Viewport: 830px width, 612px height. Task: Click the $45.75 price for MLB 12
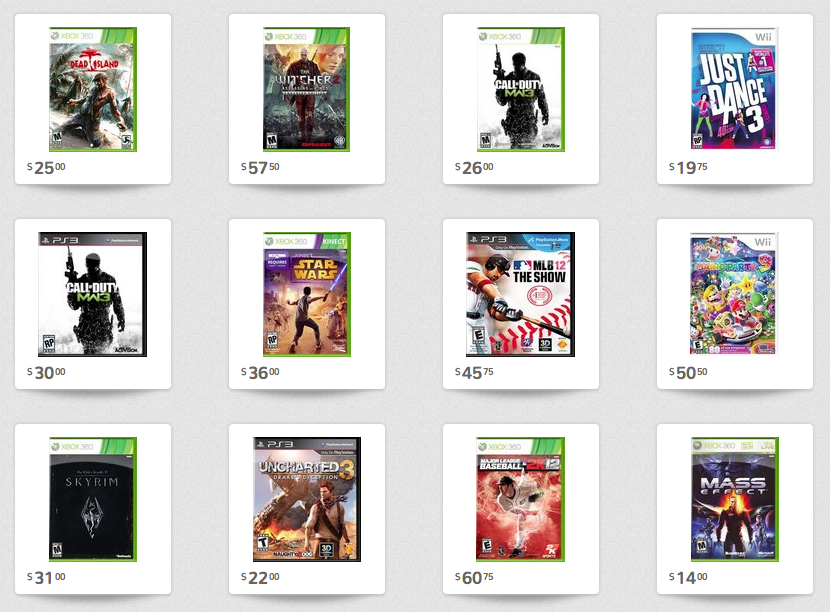[474, 373]
